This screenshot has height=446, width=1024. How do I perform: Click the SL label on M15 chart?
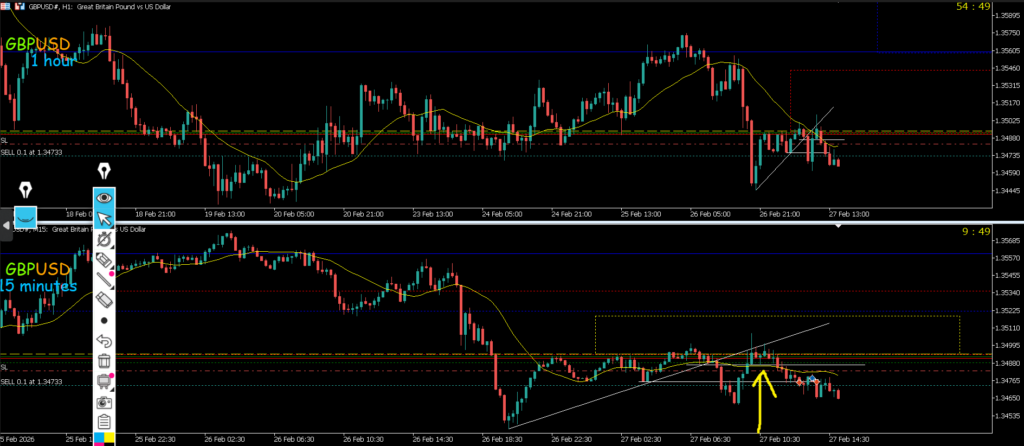click(x=5, y=368)
